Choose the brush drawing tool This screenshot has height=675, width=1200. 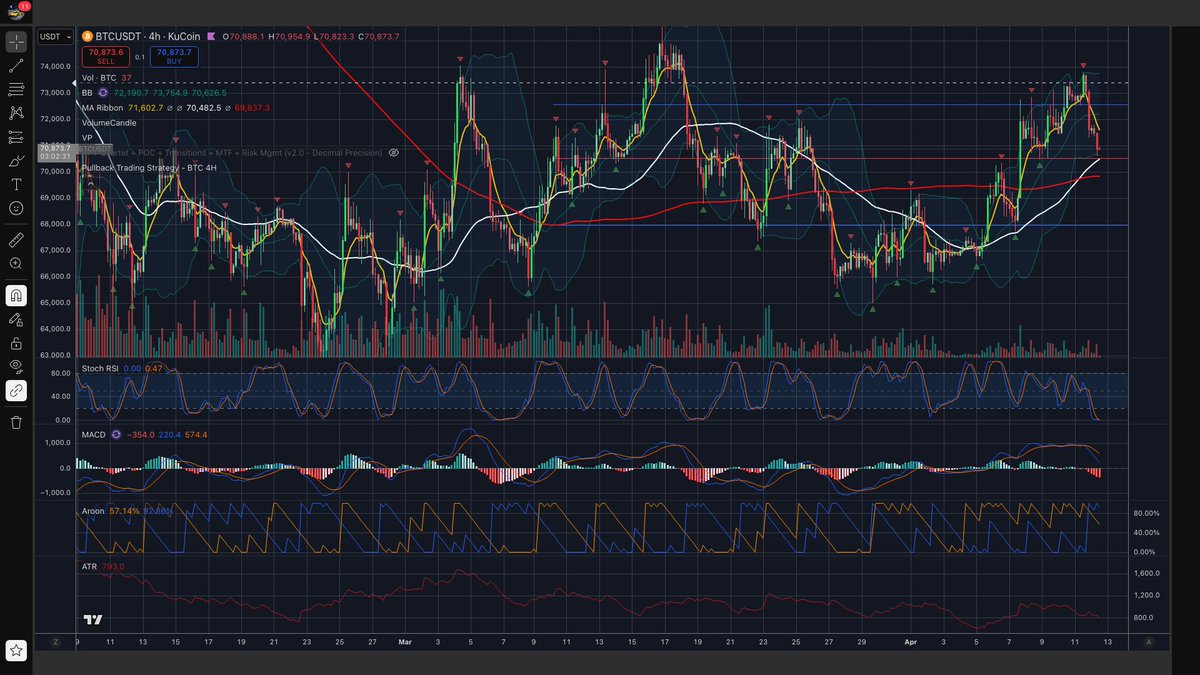coord(16,161)
